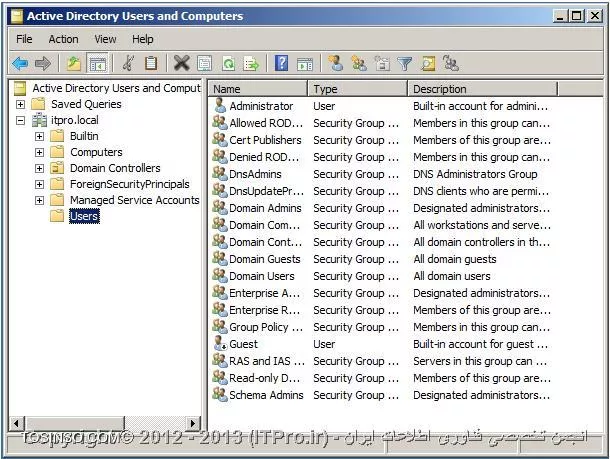The image size is (610, 459).
Task: Click the Forward arrow toolbar icon
Action: coord(43,63)
